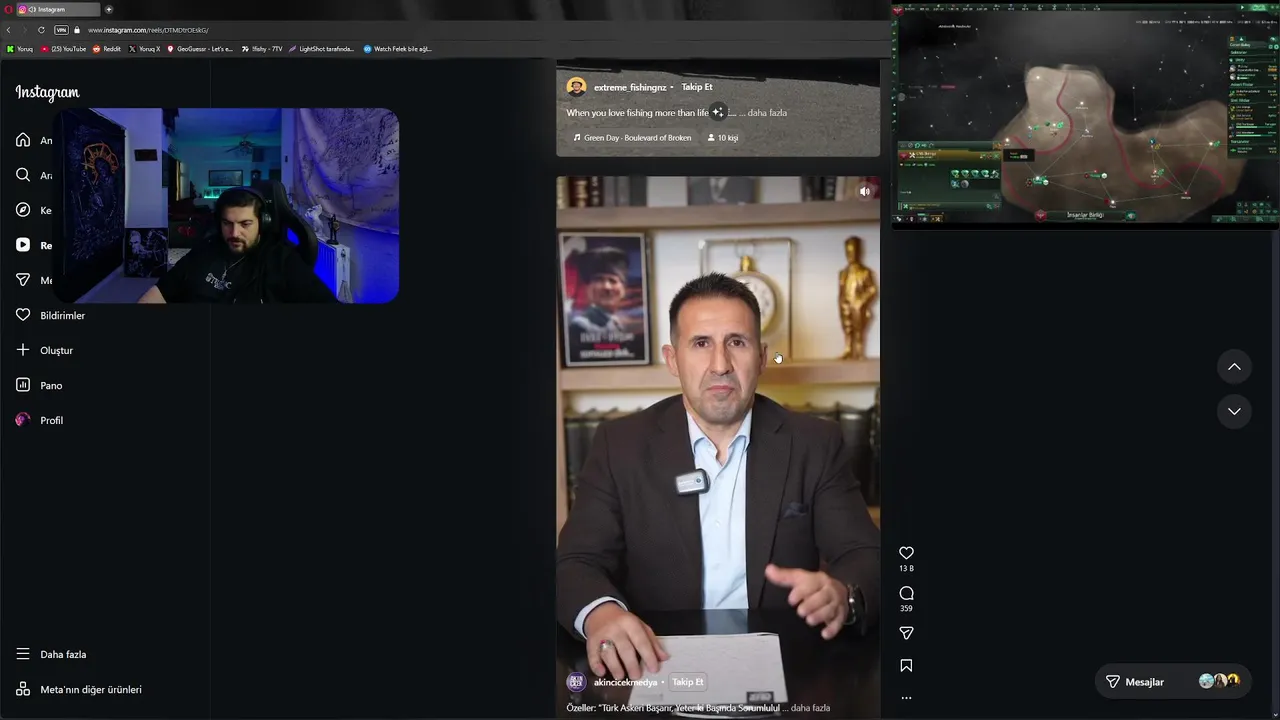Viewport: 1280px width, 720px height.
Task: Click the sparkle icon on fishing caption
Action: tap(717, 112)
